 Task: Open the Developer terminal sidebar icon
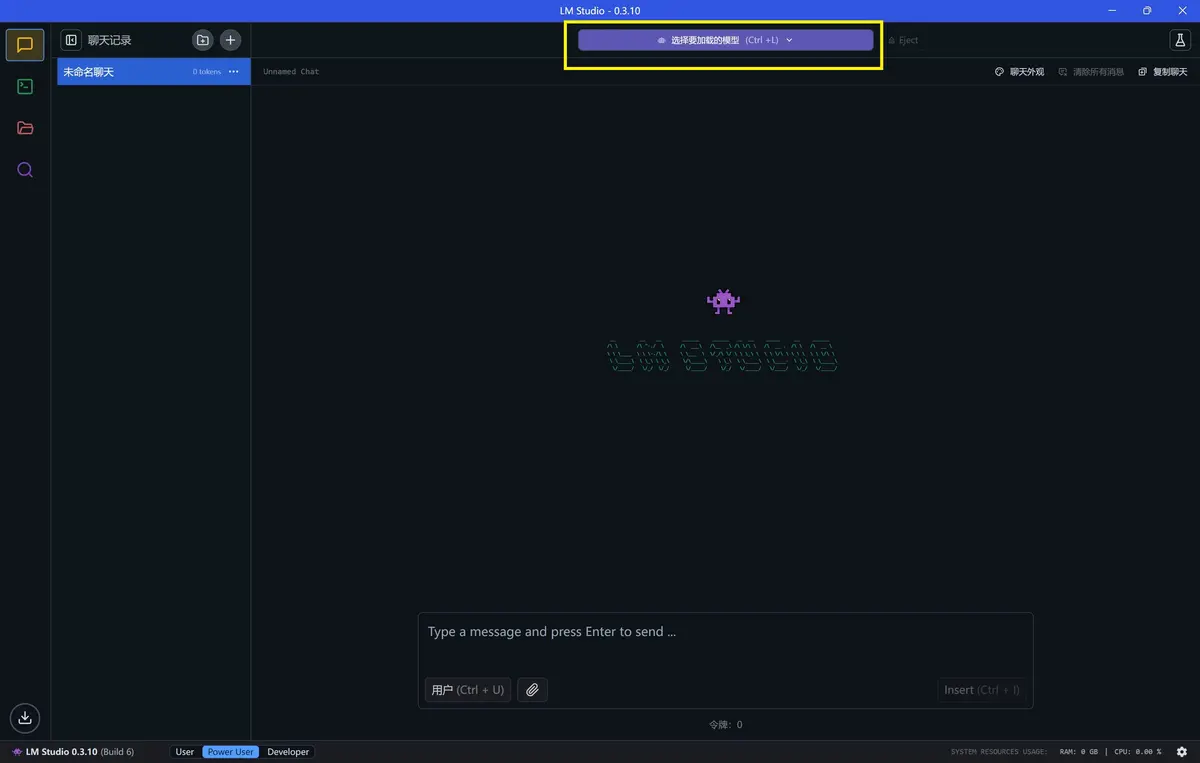25,87
